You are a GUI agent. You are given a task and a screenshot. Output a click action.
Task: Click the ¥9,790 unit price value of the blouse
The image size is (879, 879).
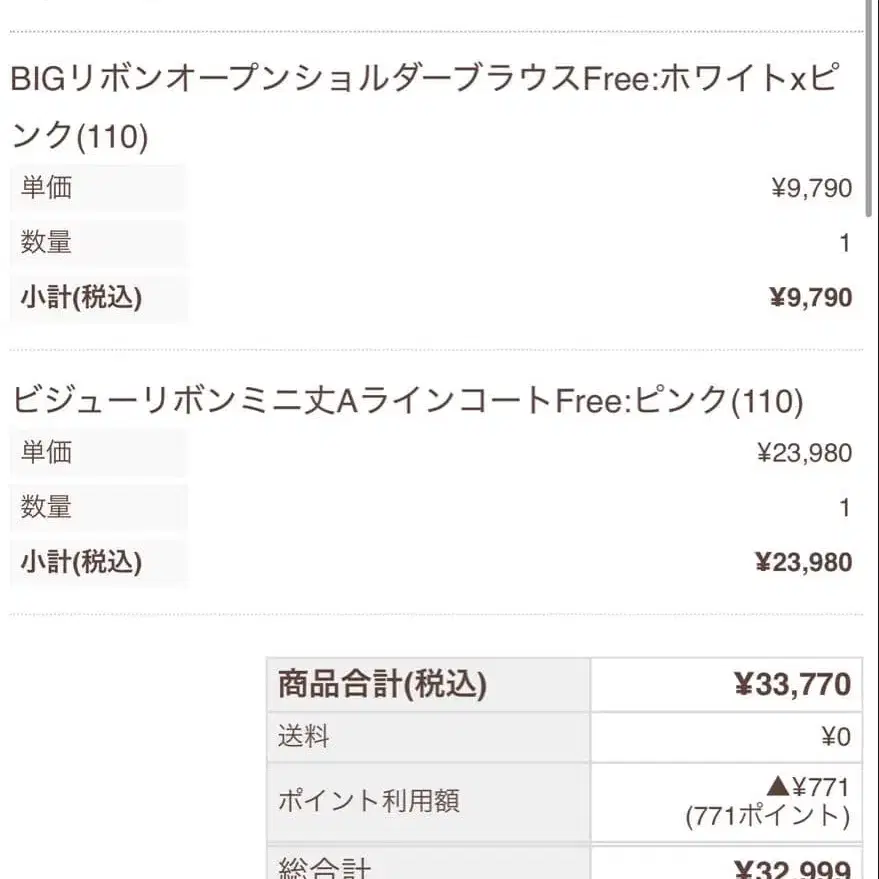click(811, 188)
